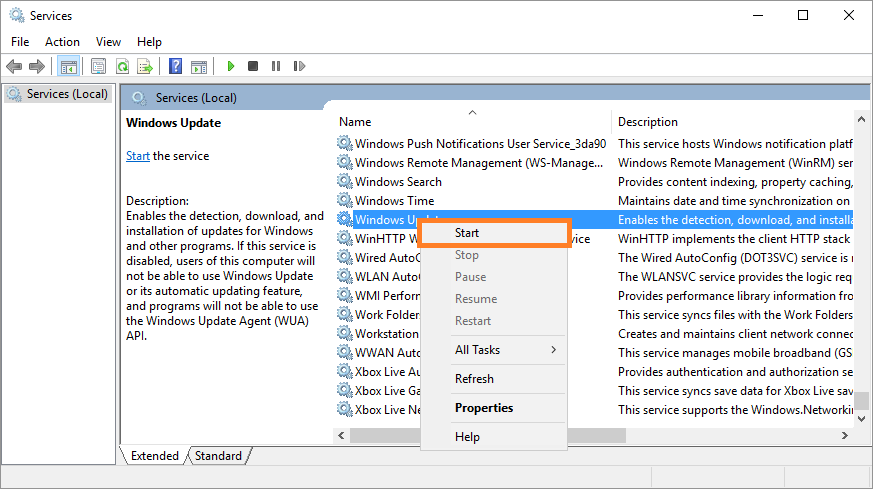
Task: Click the Start the service link
Action: [x=138, y=156]
